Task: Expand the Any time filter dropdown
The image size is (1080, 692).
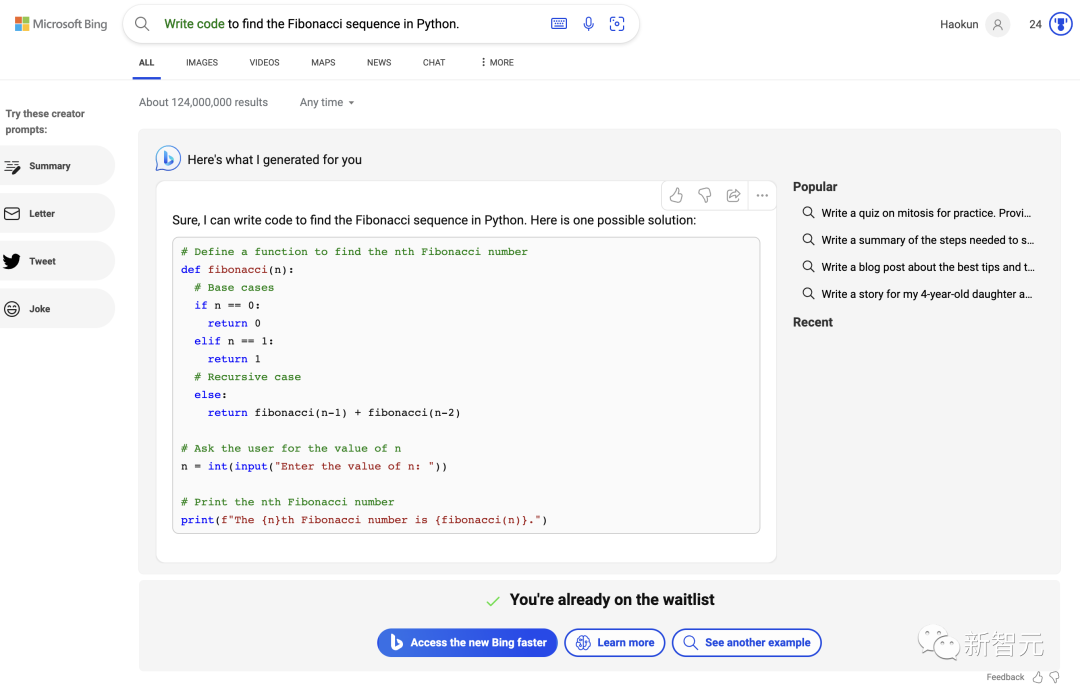Action: click(327, 102)
